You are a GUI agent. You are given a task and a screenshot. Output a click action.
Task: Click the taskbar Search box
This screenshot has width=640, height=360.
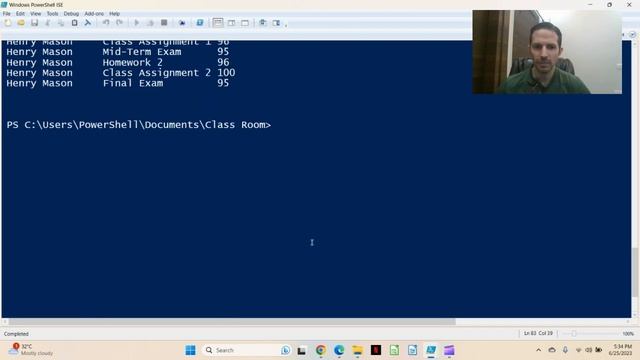click(247, 350)
